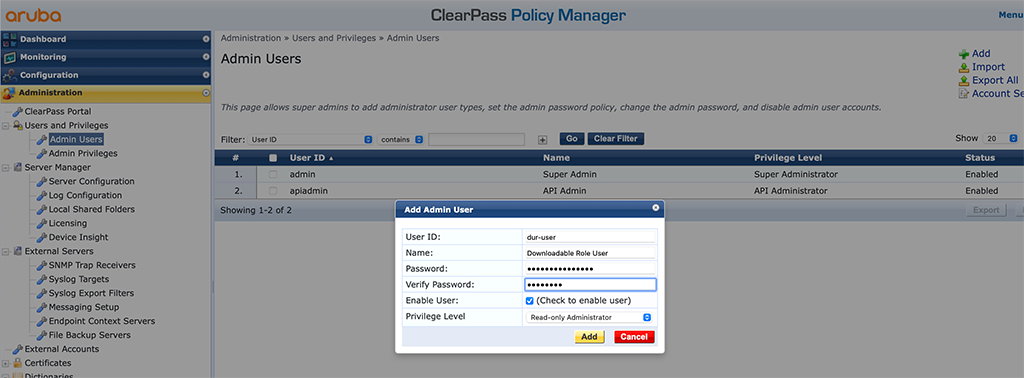This screenshot has height=378, width=1024.
Task: Open Messaging Setup
Action: 84,307
